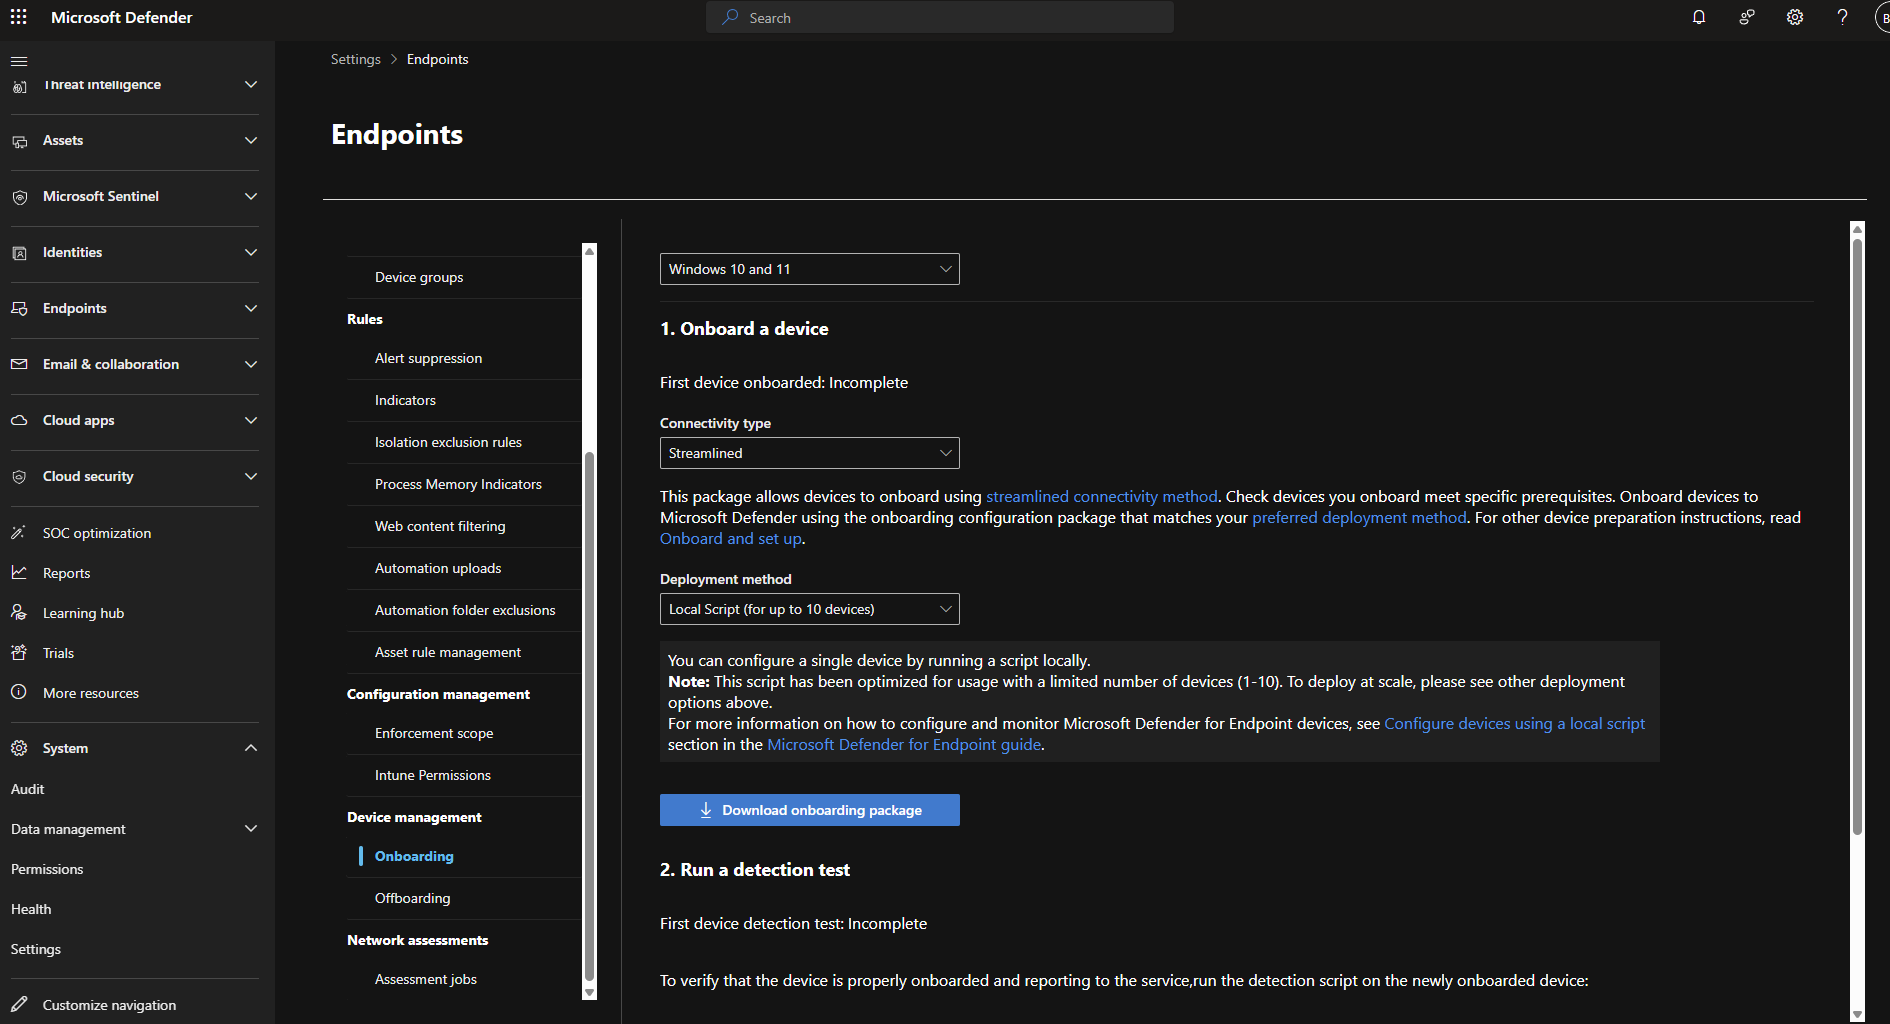Open the streamlined connectivity method link
The height and width of the screenshot is (1024, 1890).
[x=1101, y=496]
